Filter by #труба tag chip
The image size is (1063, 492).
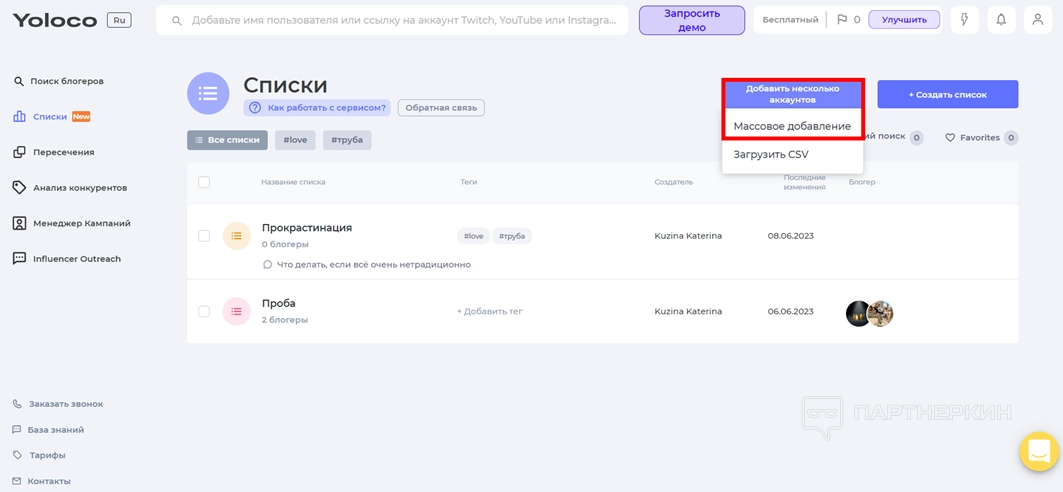[346, 140]
